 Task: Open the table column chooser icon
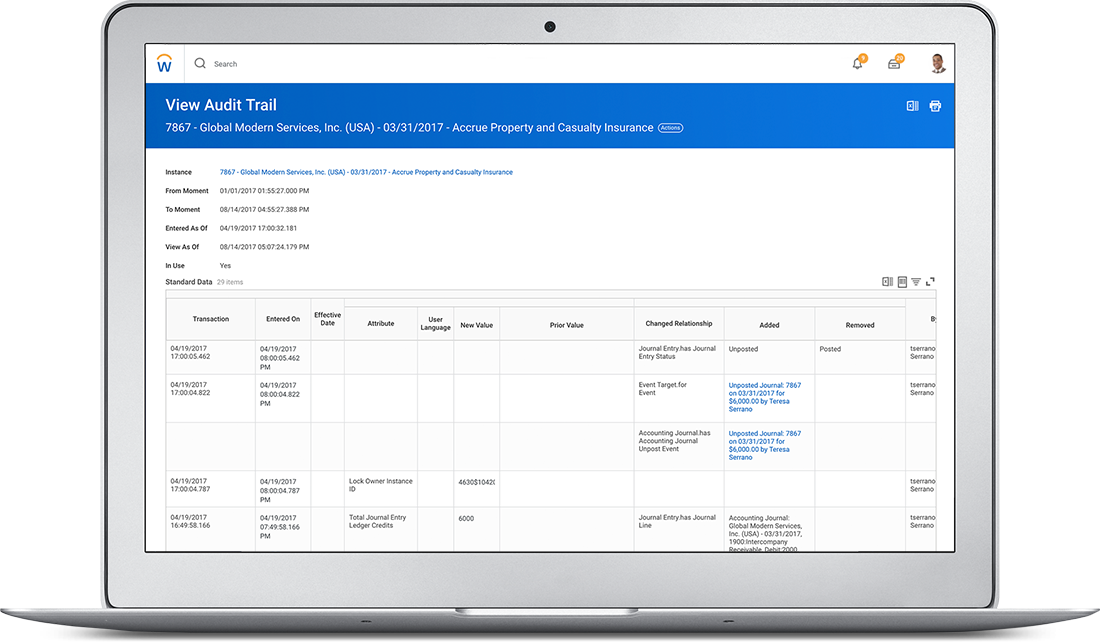coord(902,281)
